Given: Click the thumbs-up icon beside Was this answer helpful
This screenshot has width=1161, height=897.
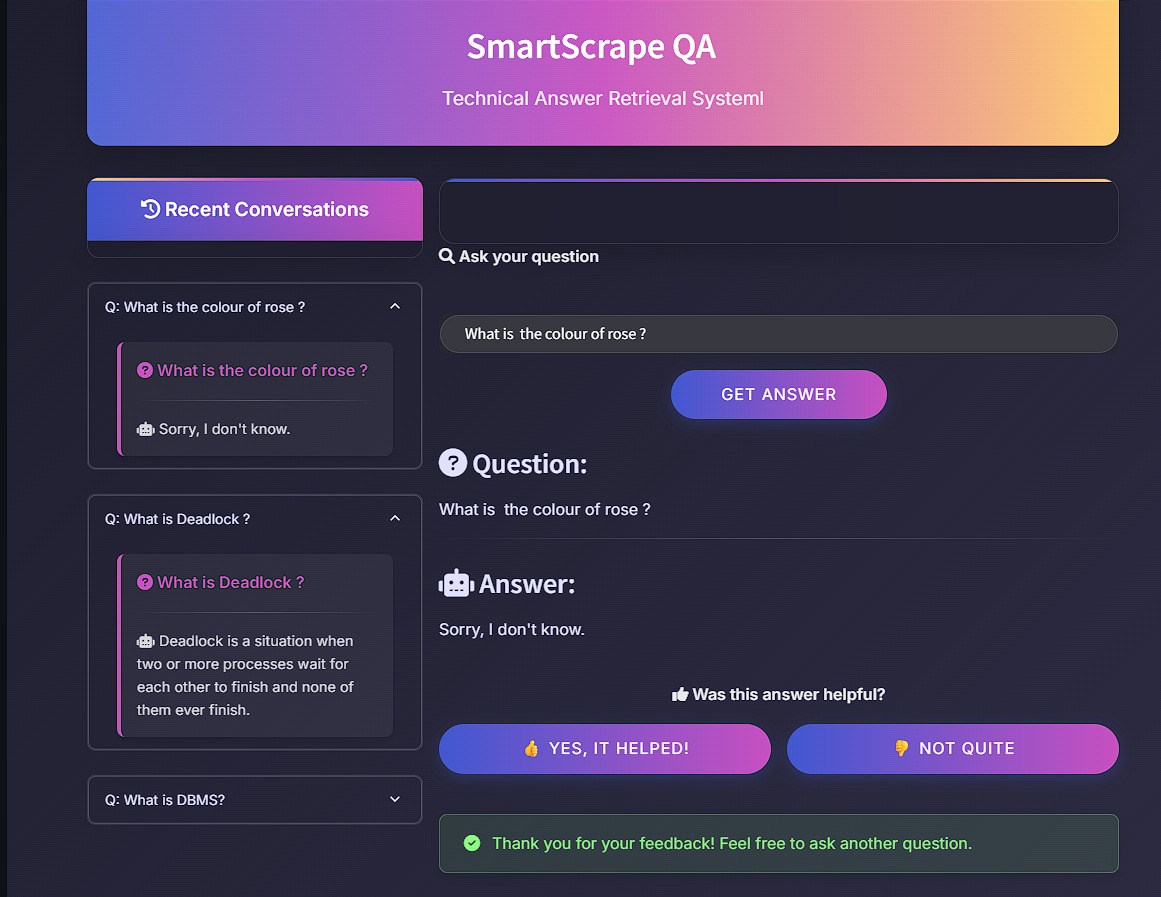Looking at the screenshot, I should [680, 695].
